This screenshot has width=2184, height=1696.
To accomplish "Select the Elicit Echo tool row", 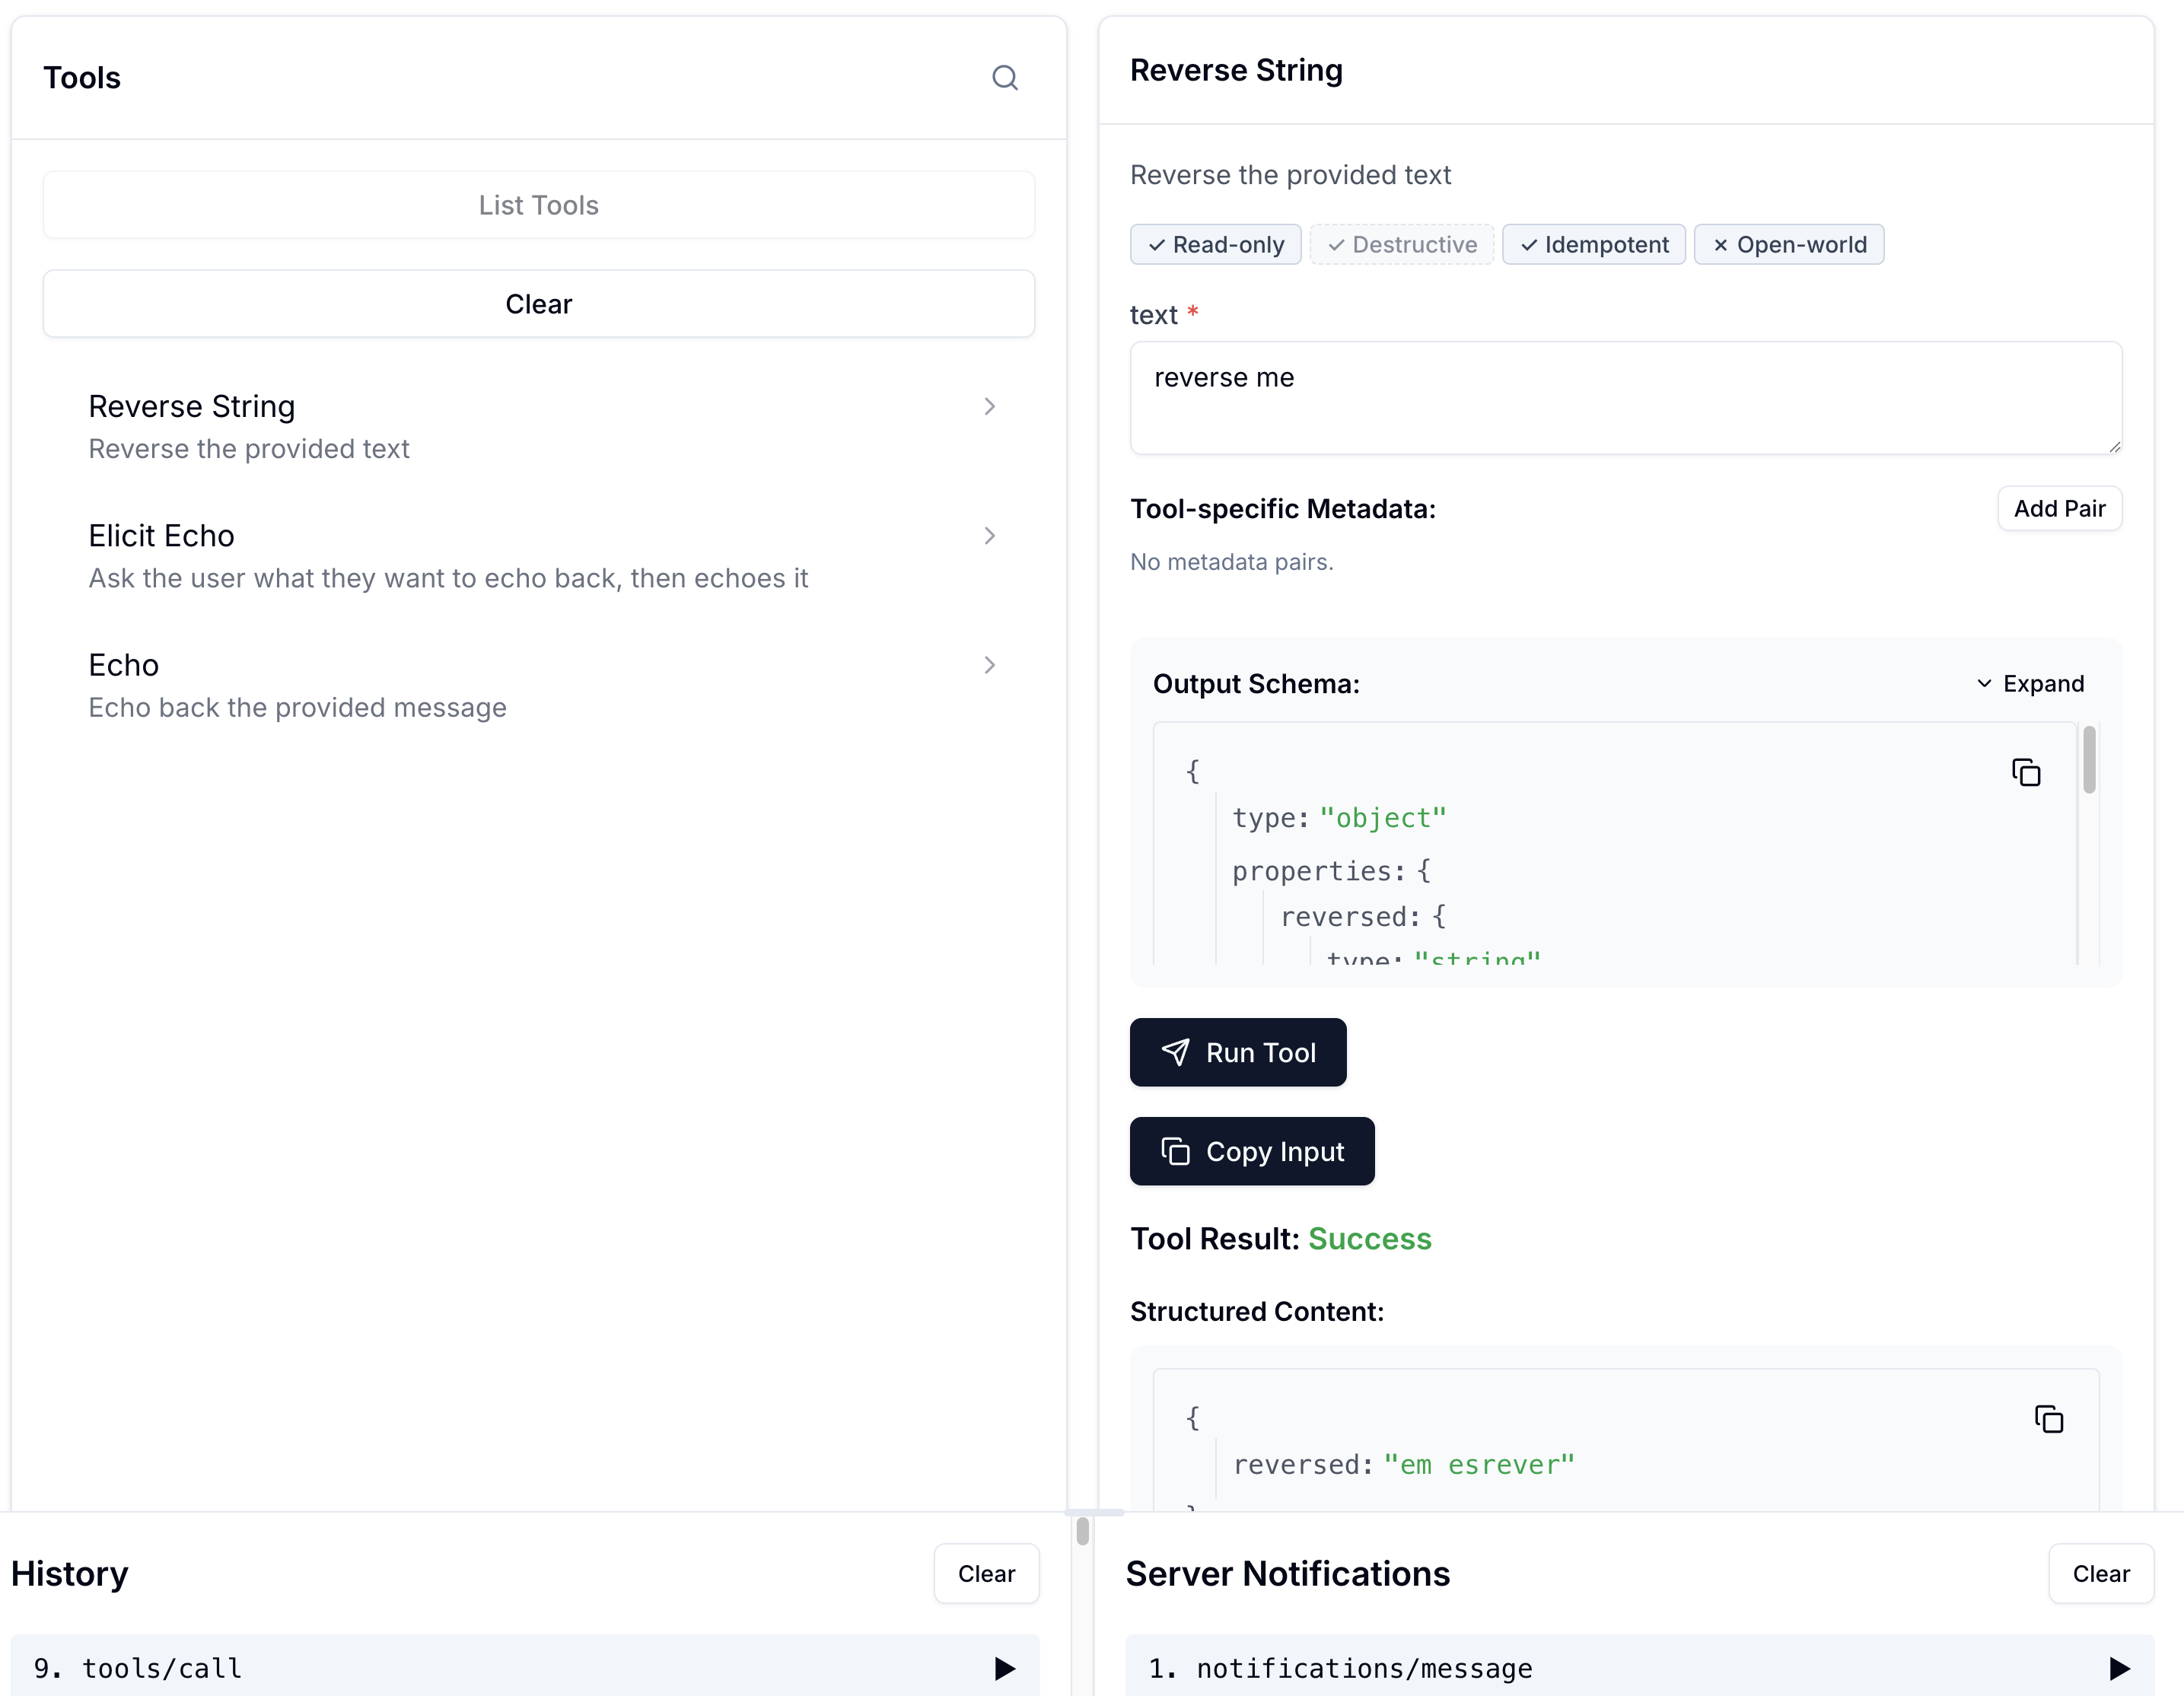I will click(538, 556).
